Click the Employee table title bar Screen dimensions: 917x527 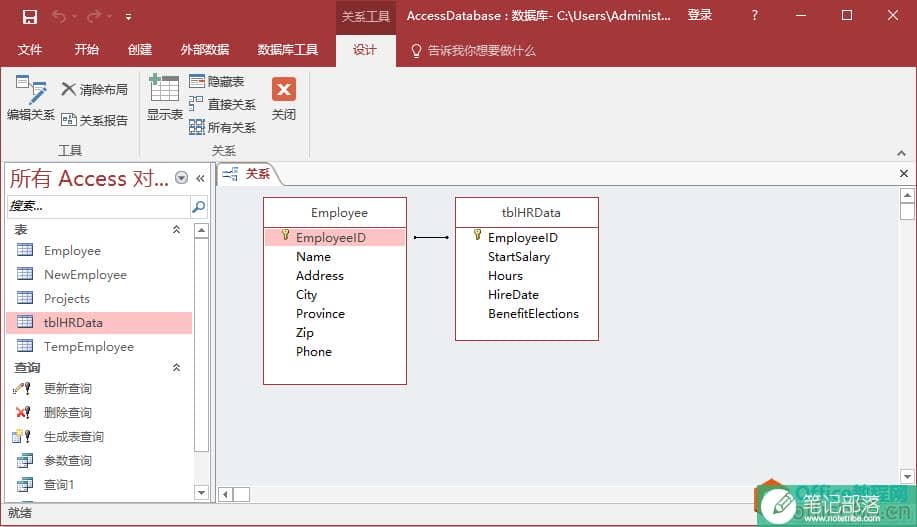[335, 213]
